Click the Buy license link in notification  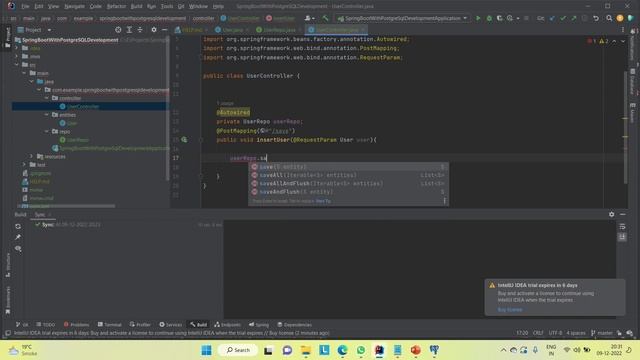point(510,309)
